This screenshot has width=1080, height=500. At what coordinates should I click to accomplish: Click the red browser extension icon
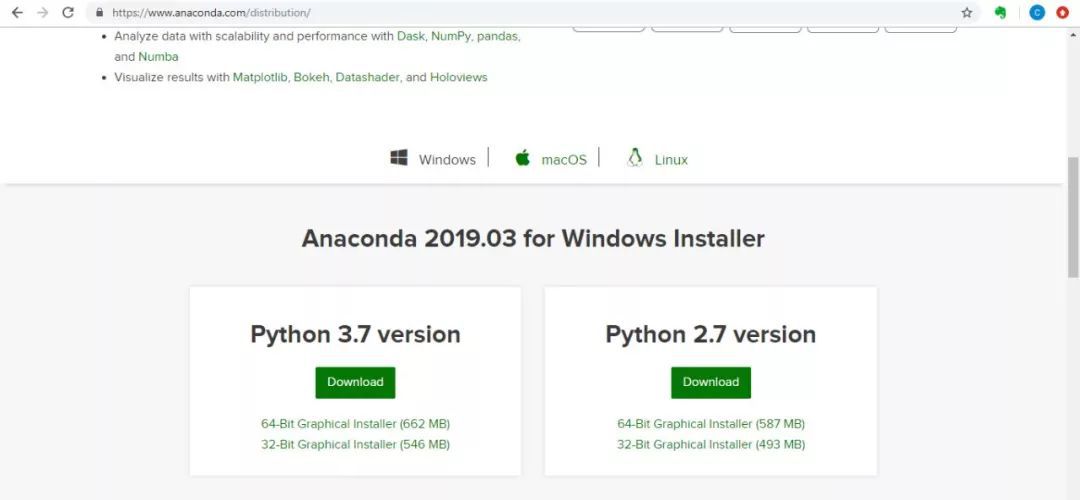coord(1062,12)
